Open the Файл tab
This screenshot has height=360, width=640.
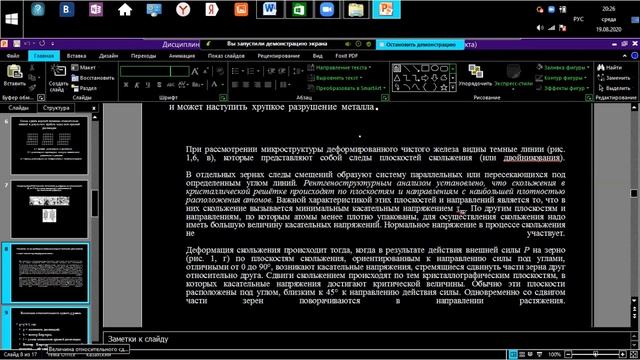13,56
